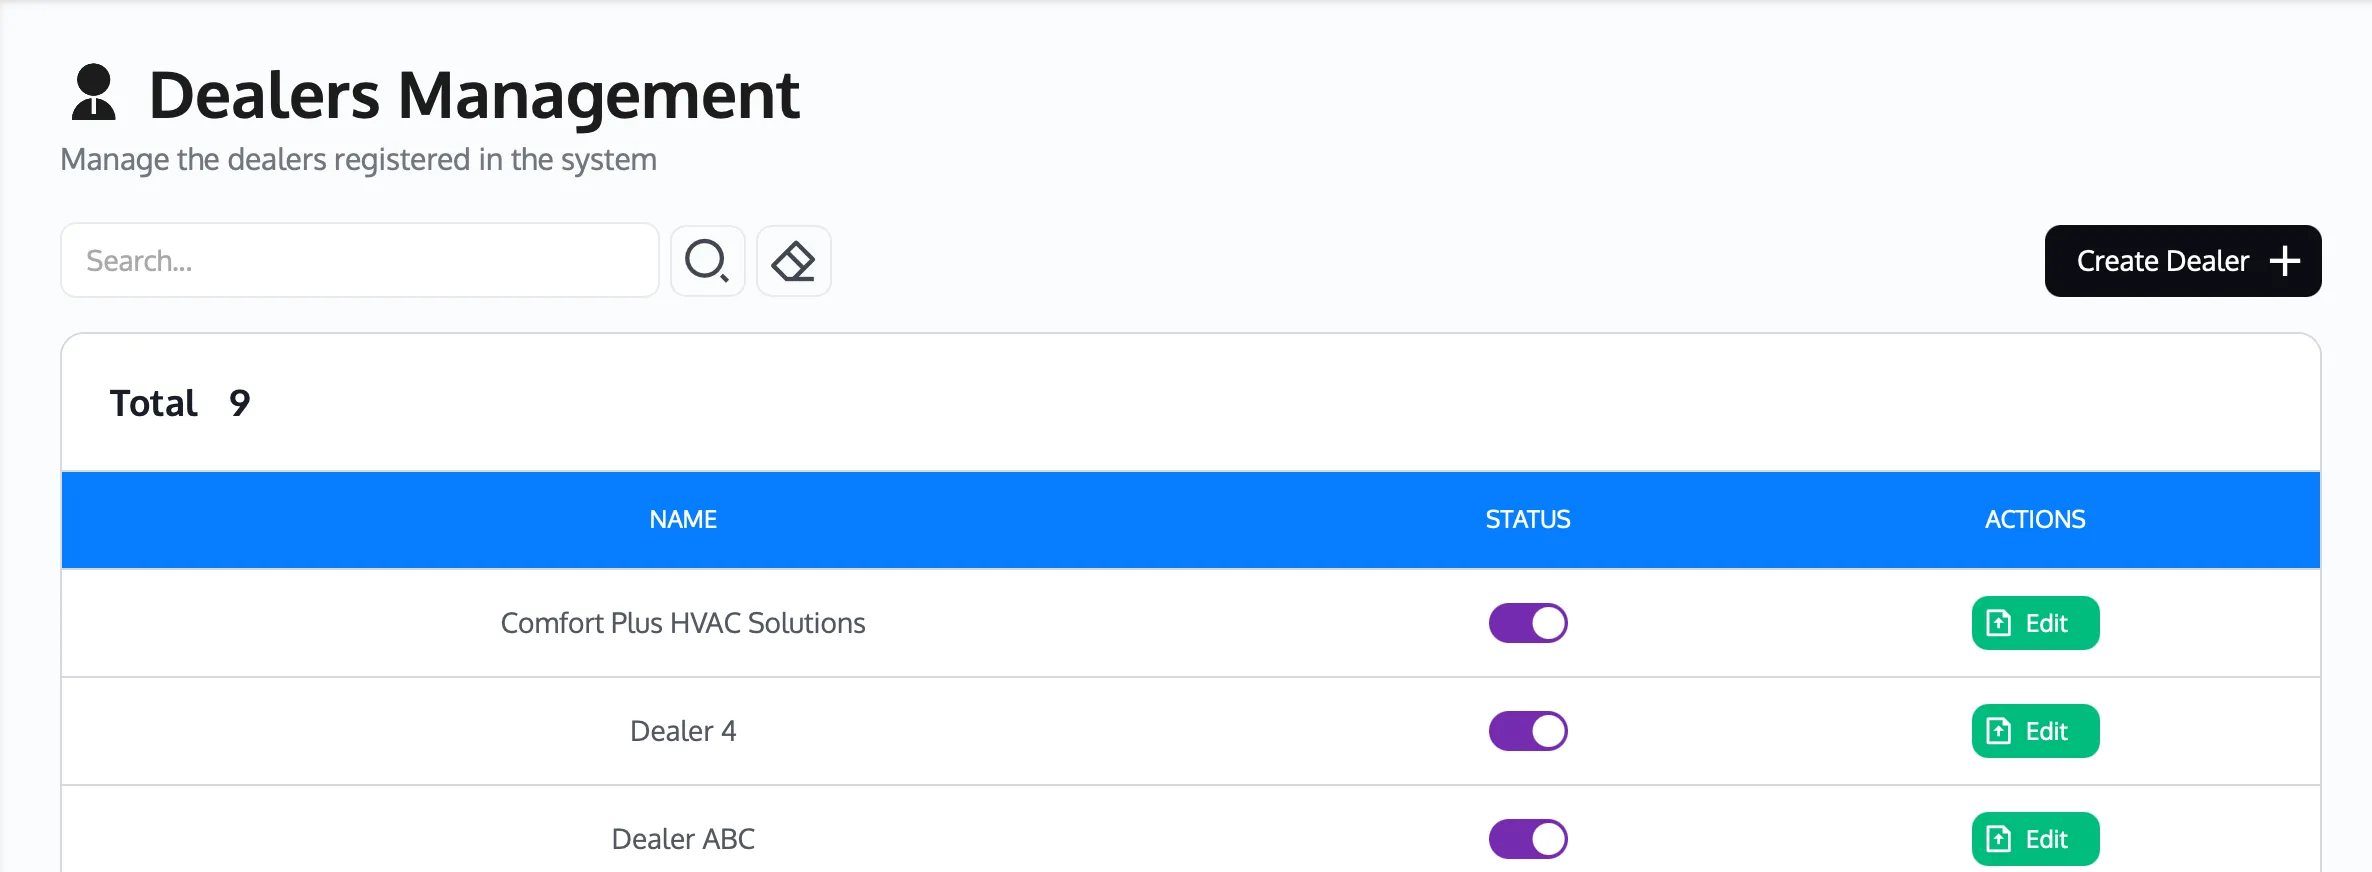2372x872 pixels.
Task: Select the Comfort Plus HVAC Solutions name cell
Action: (683, 623)
